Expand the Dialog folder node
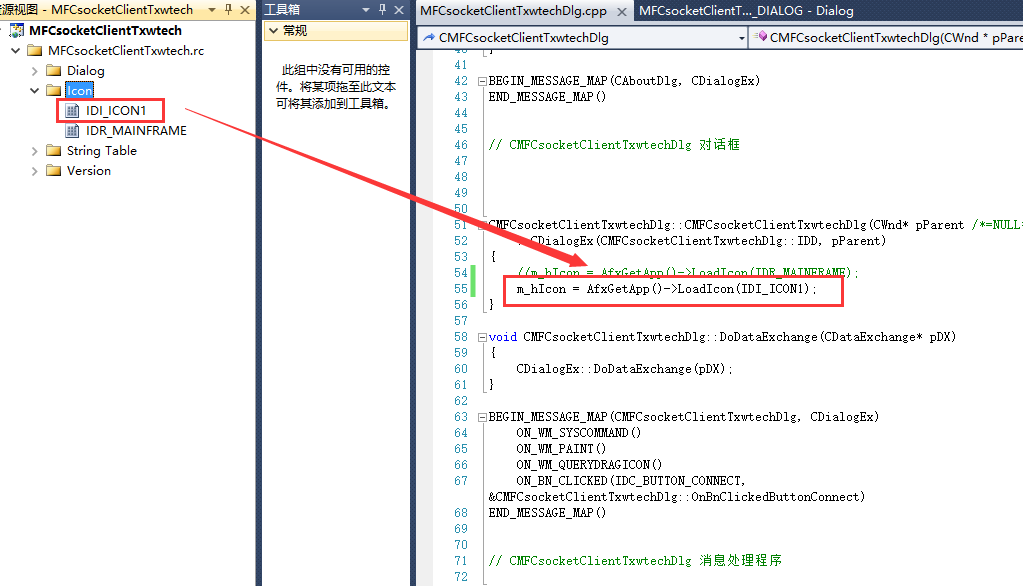The width and height of the screenshot is (1023, 586). tap(35, 70)
